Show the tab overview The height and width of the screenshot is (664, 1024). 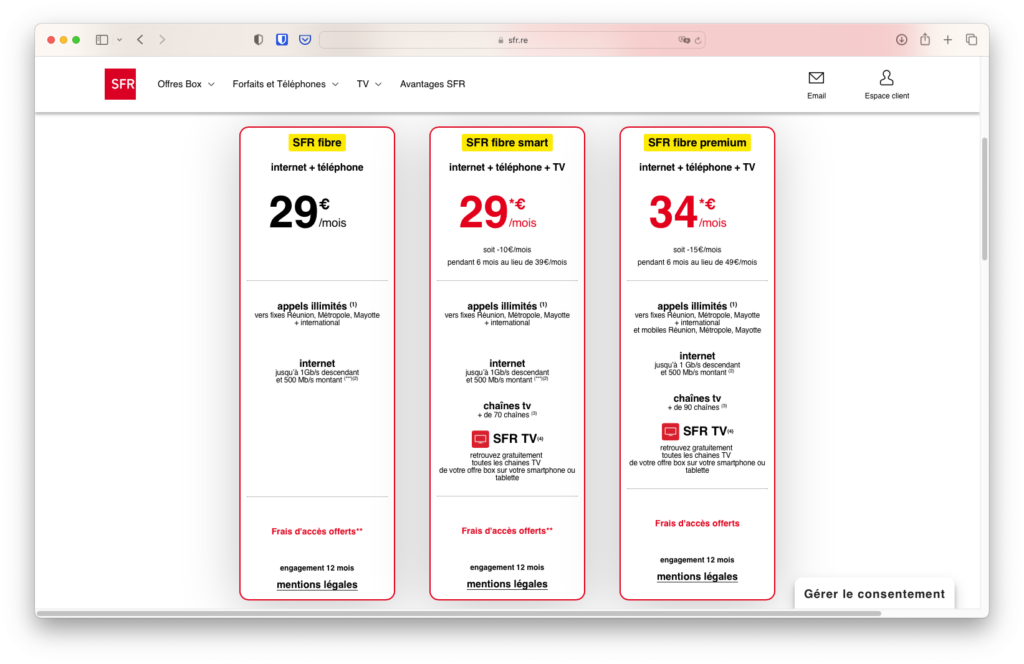(971, 40)
